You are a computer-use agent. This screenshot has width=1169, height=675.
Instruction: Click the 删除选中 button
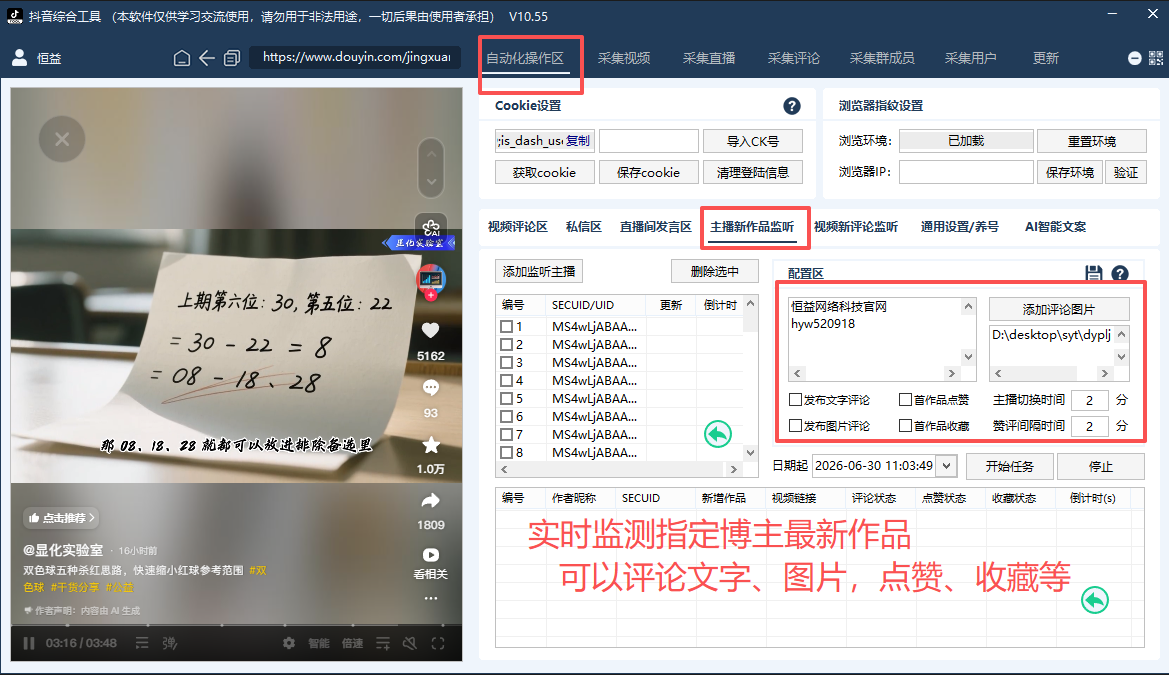pos(714,271)
